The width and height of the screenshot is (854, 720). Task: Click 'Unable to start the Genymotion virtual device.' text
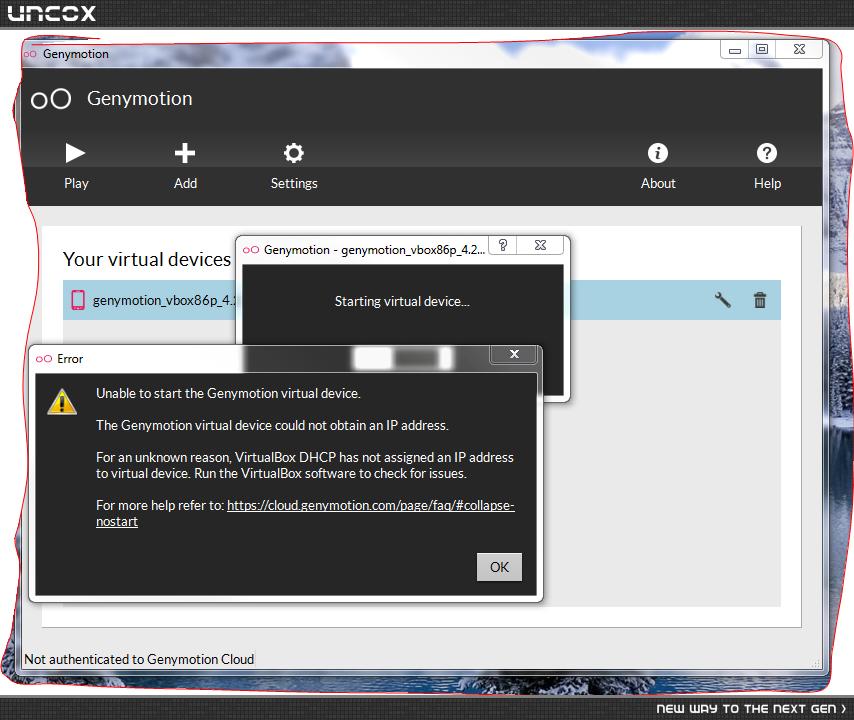228,393
